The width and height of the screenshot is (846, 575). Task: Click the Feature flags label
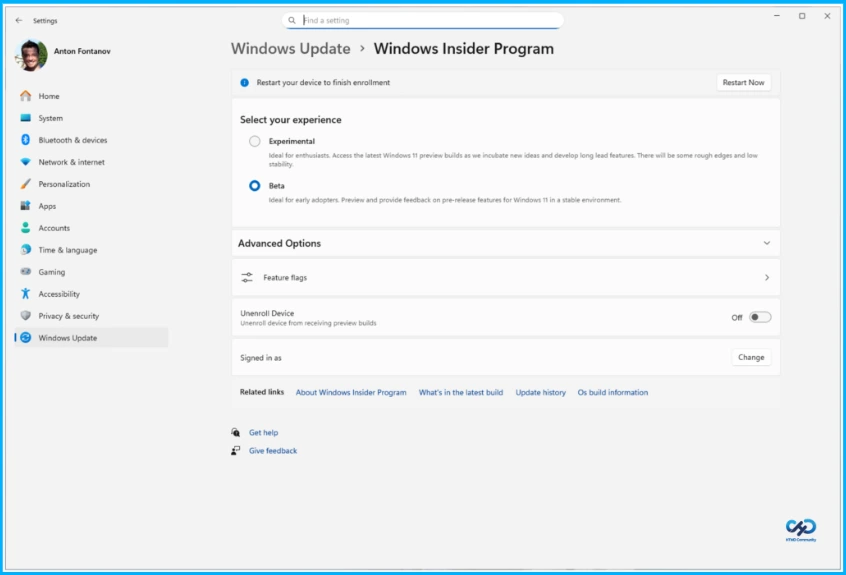(285, 277)
